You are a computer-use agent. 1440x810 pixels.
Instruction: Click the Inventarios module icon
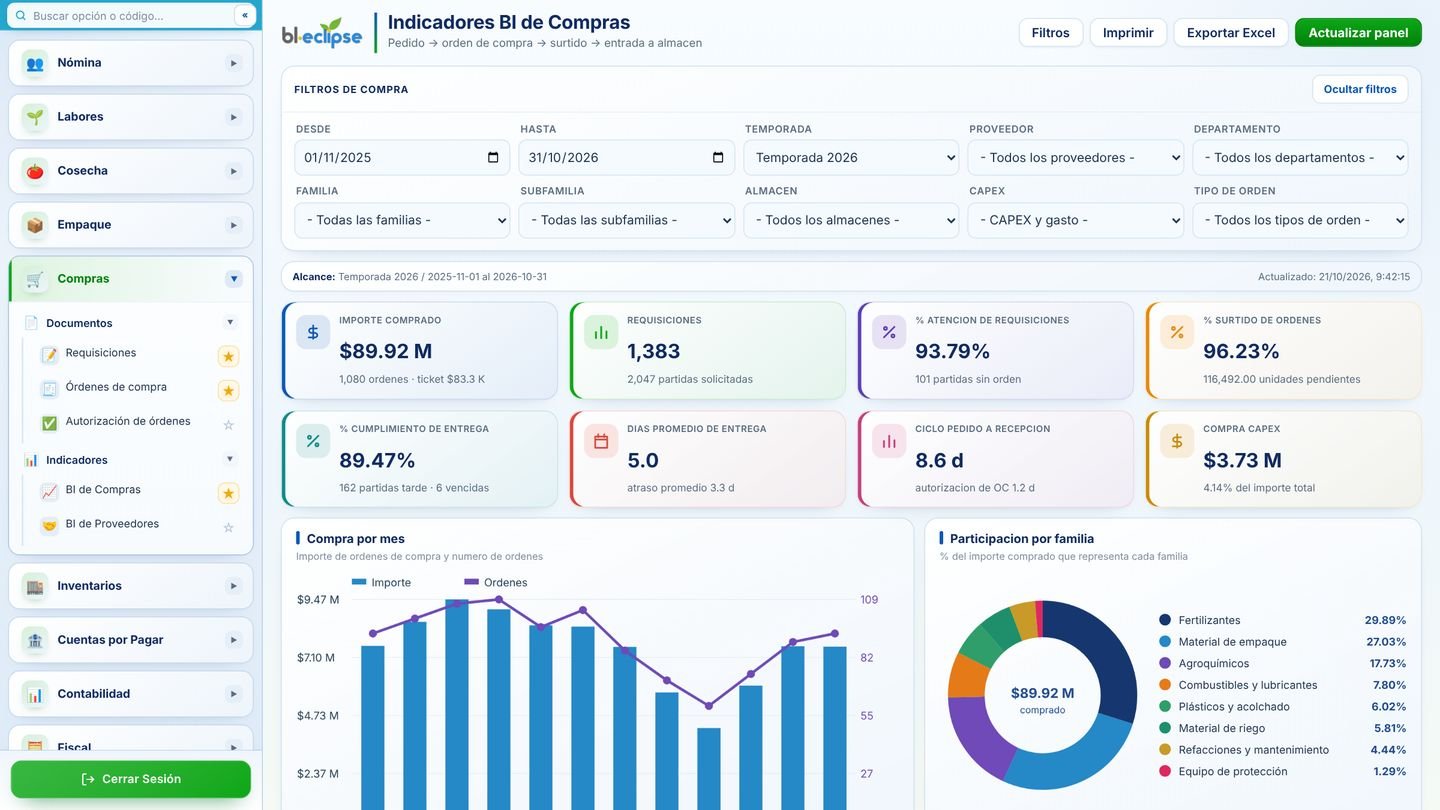(35, 586)
